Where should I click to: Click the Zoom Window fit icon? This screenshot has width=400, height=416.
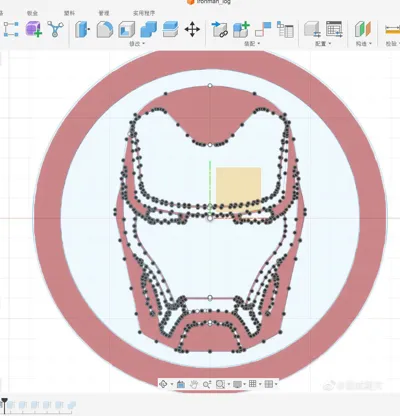click(220, 384)
